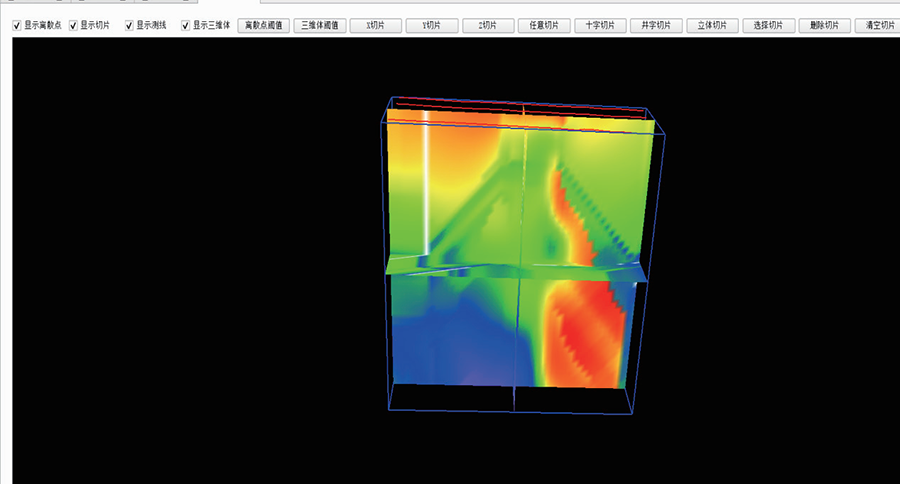900x484 pixels.
Task: Click the blue region of the lower slice
Action: [440, 340]
